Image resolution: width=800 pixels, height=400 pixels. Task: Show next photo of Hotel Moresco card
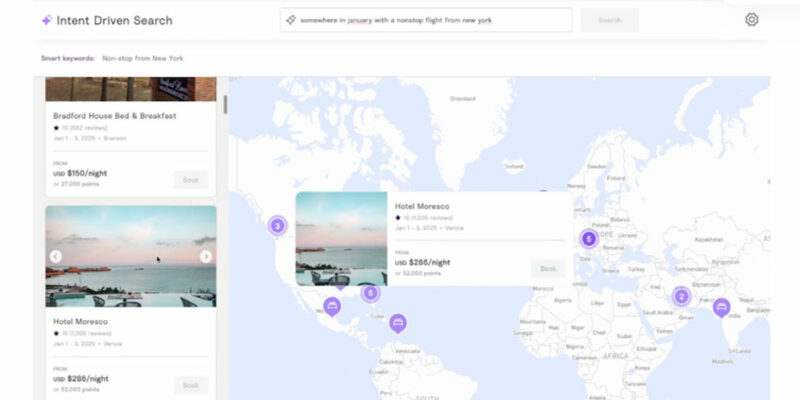click(206, 257)
